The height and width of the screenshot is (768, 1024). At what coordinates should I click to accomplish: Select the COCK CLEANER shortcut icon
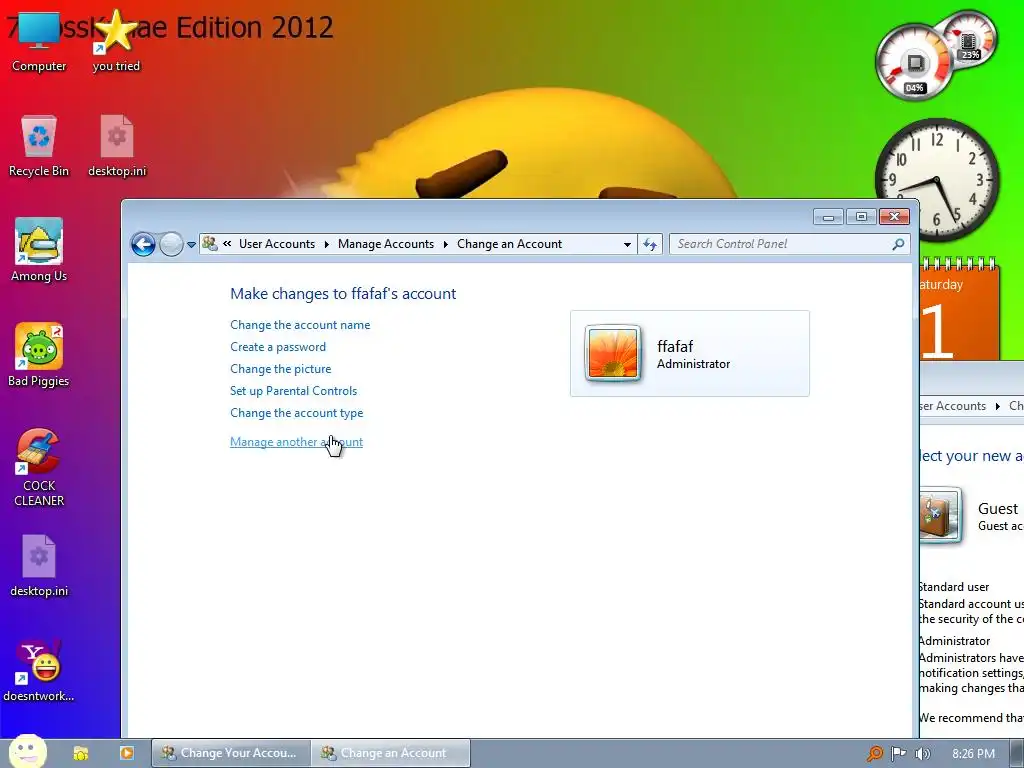39,468
